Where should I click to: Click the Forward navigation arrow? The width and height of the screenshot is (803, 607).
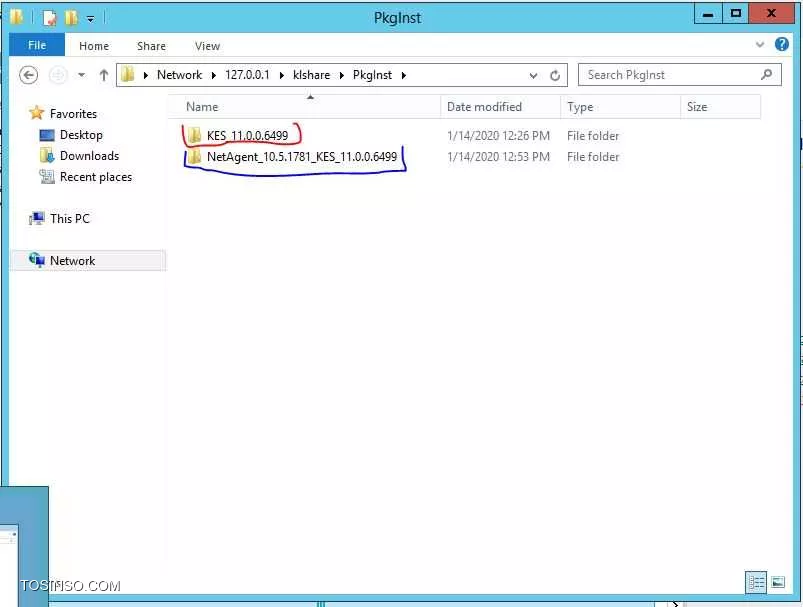click(58, 75)
